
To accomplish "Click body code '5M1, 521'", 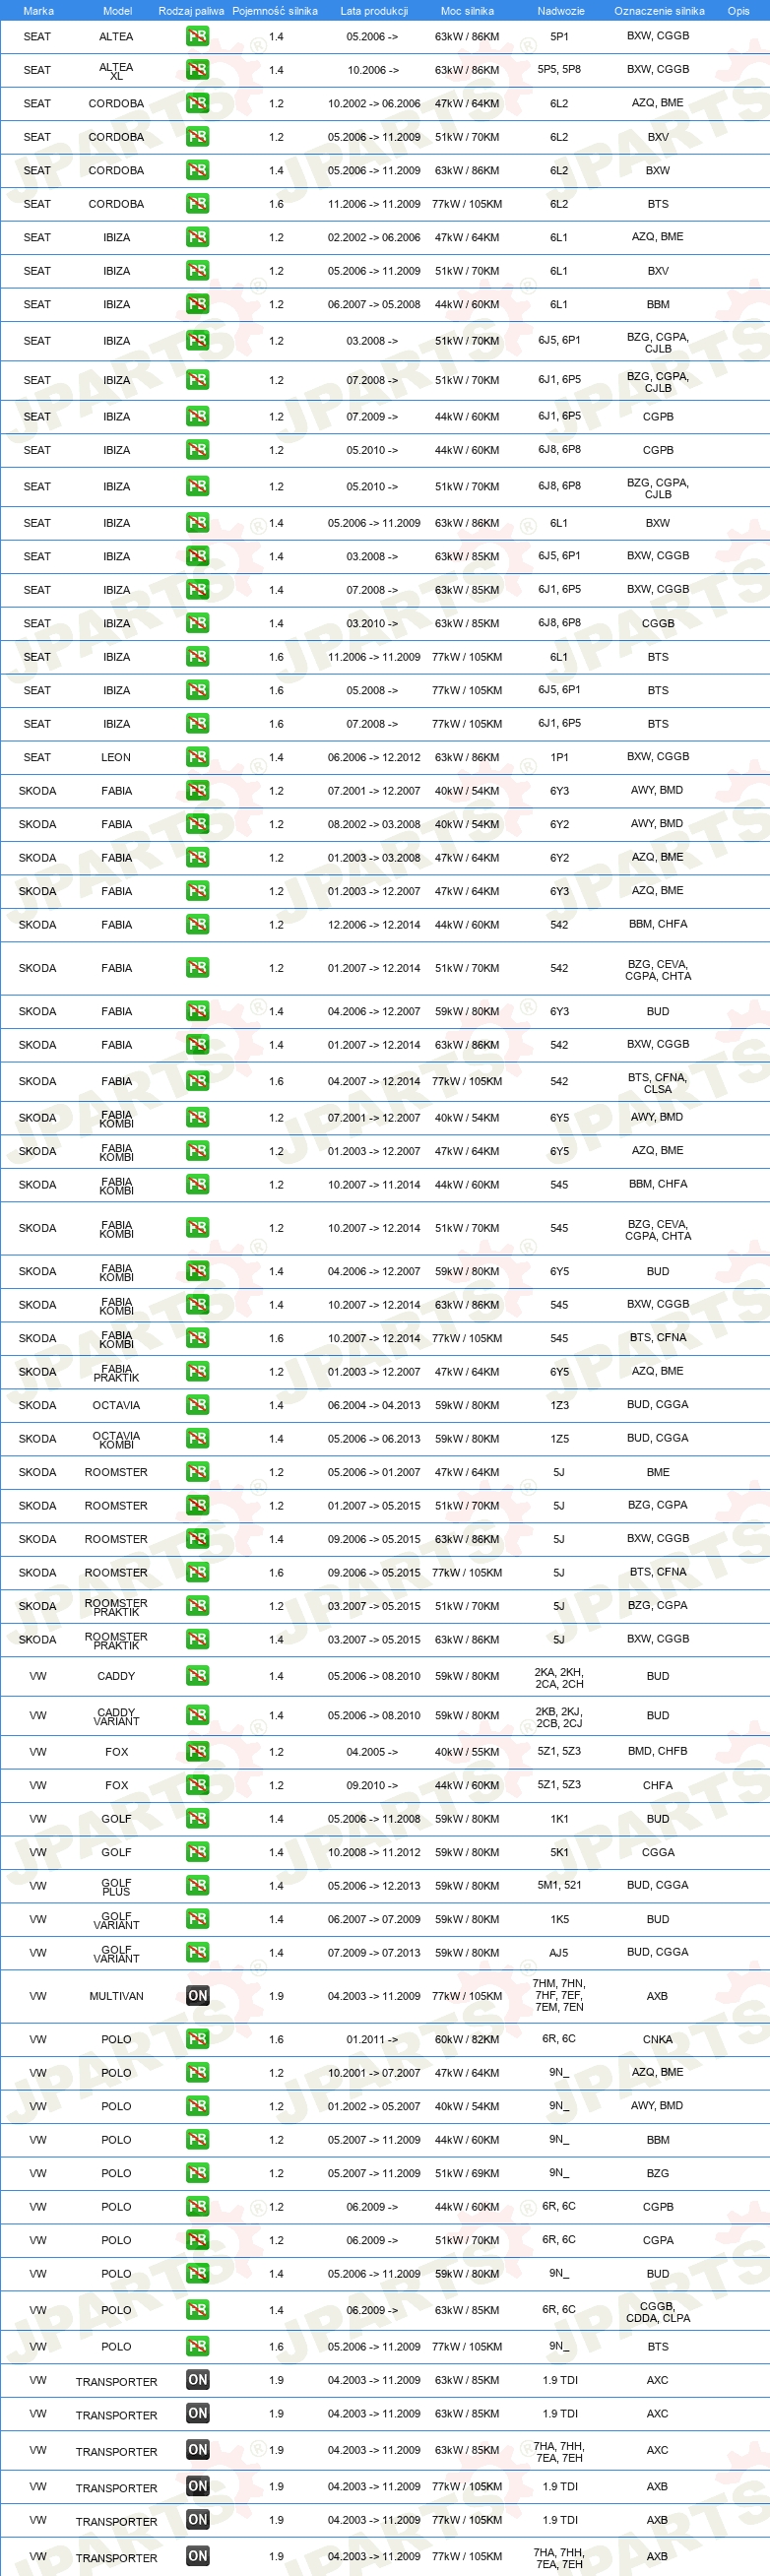I will tap(559, 1886).
